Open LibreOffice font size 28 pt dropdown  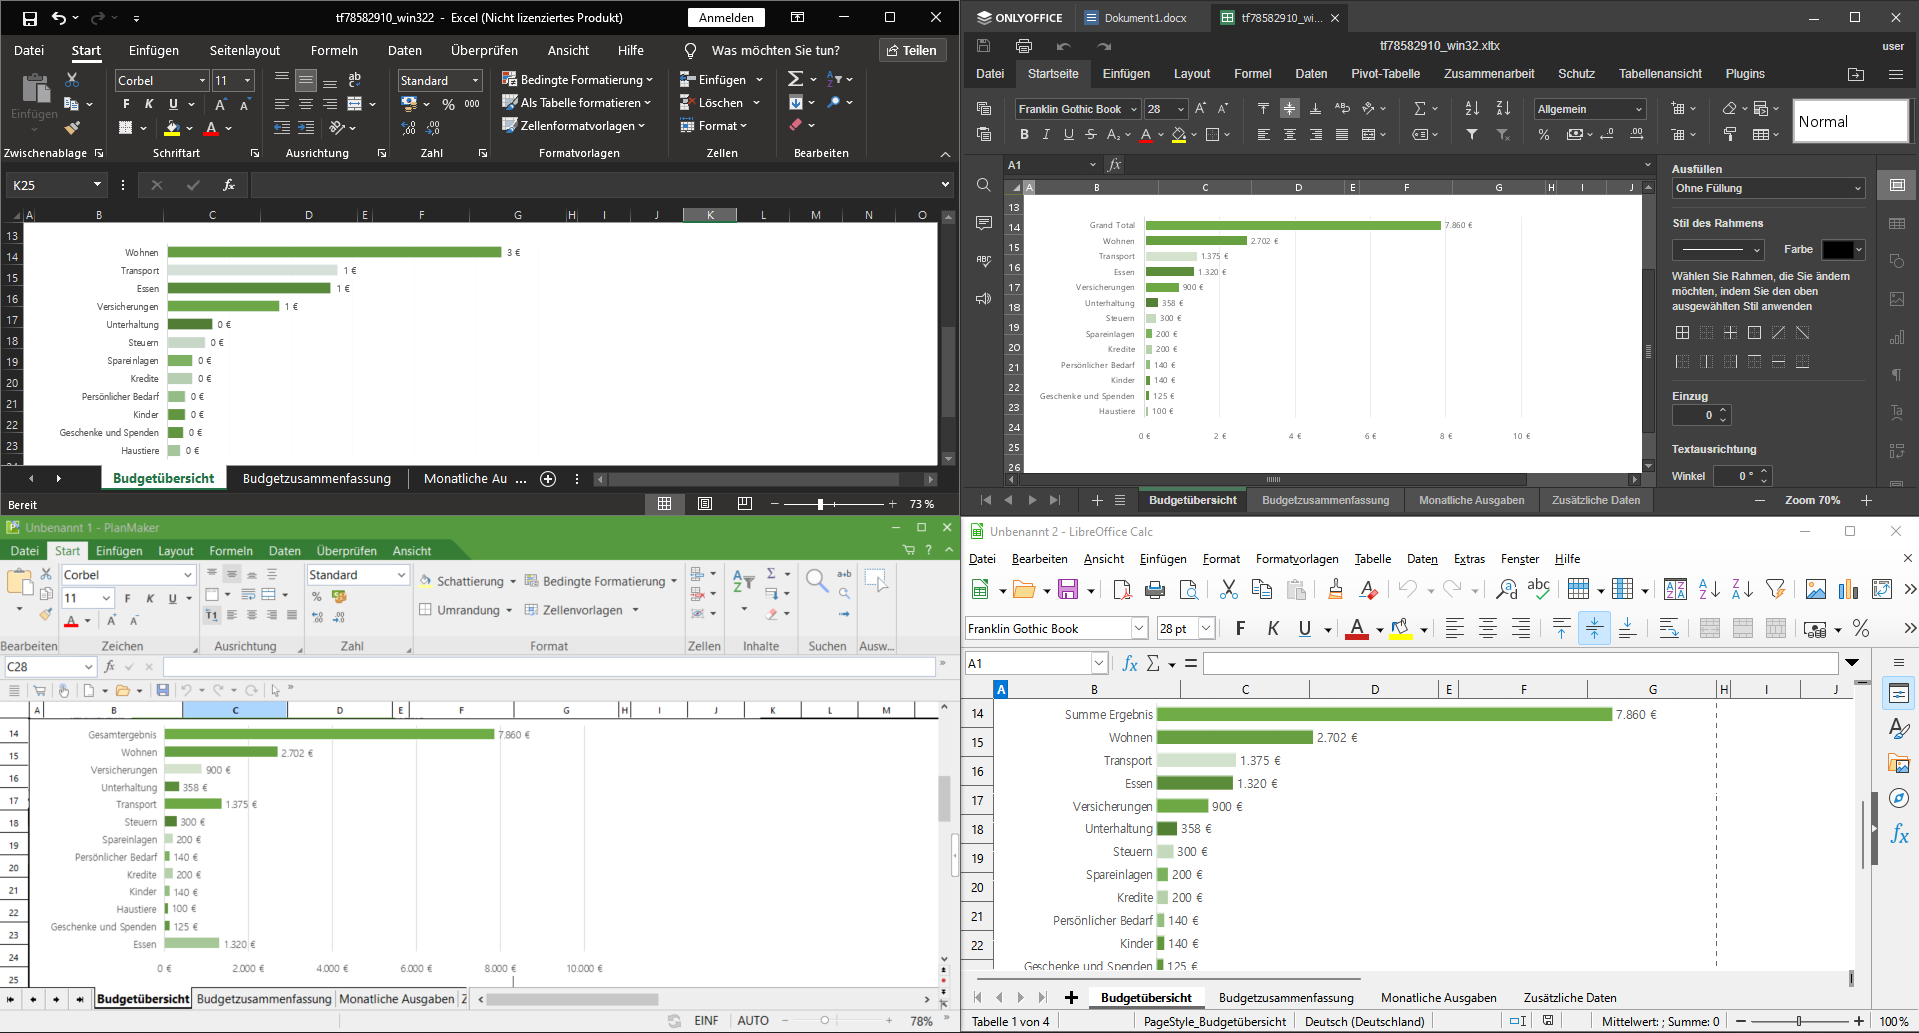[x=1206, y=628]
